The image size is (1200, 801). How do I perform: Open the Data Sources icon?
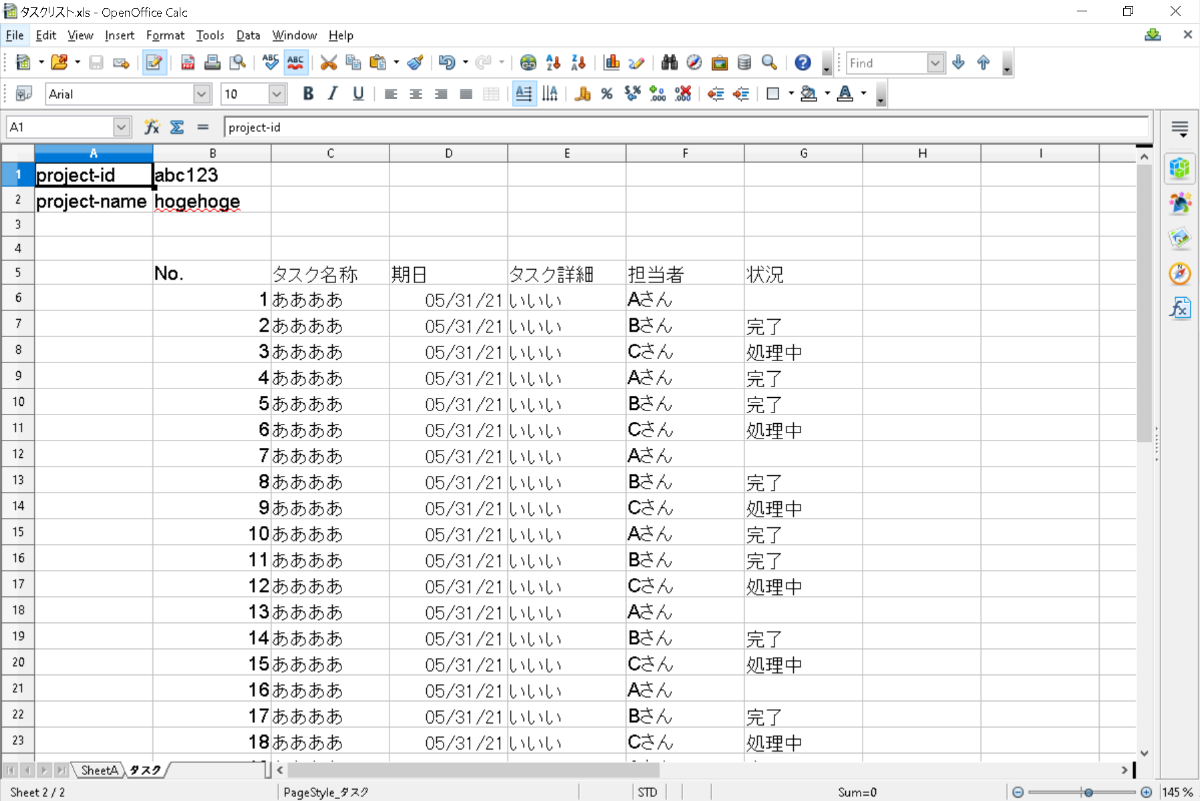point(744,62)
